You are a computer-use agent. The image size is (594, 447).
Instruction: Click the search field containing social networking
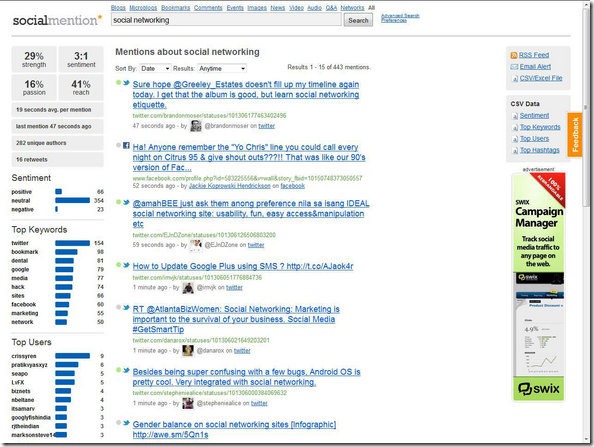pos(226,20)
